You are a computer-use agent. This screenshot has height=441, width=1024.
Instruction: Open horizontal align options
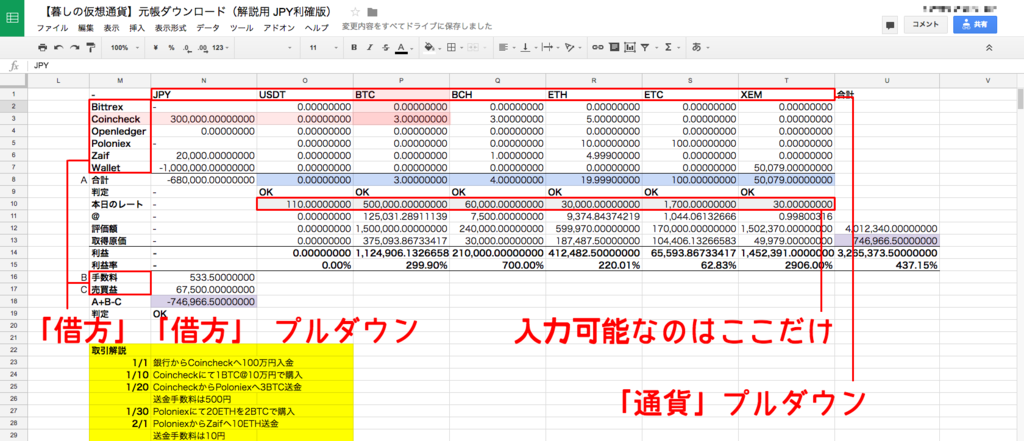pos(505,48)
